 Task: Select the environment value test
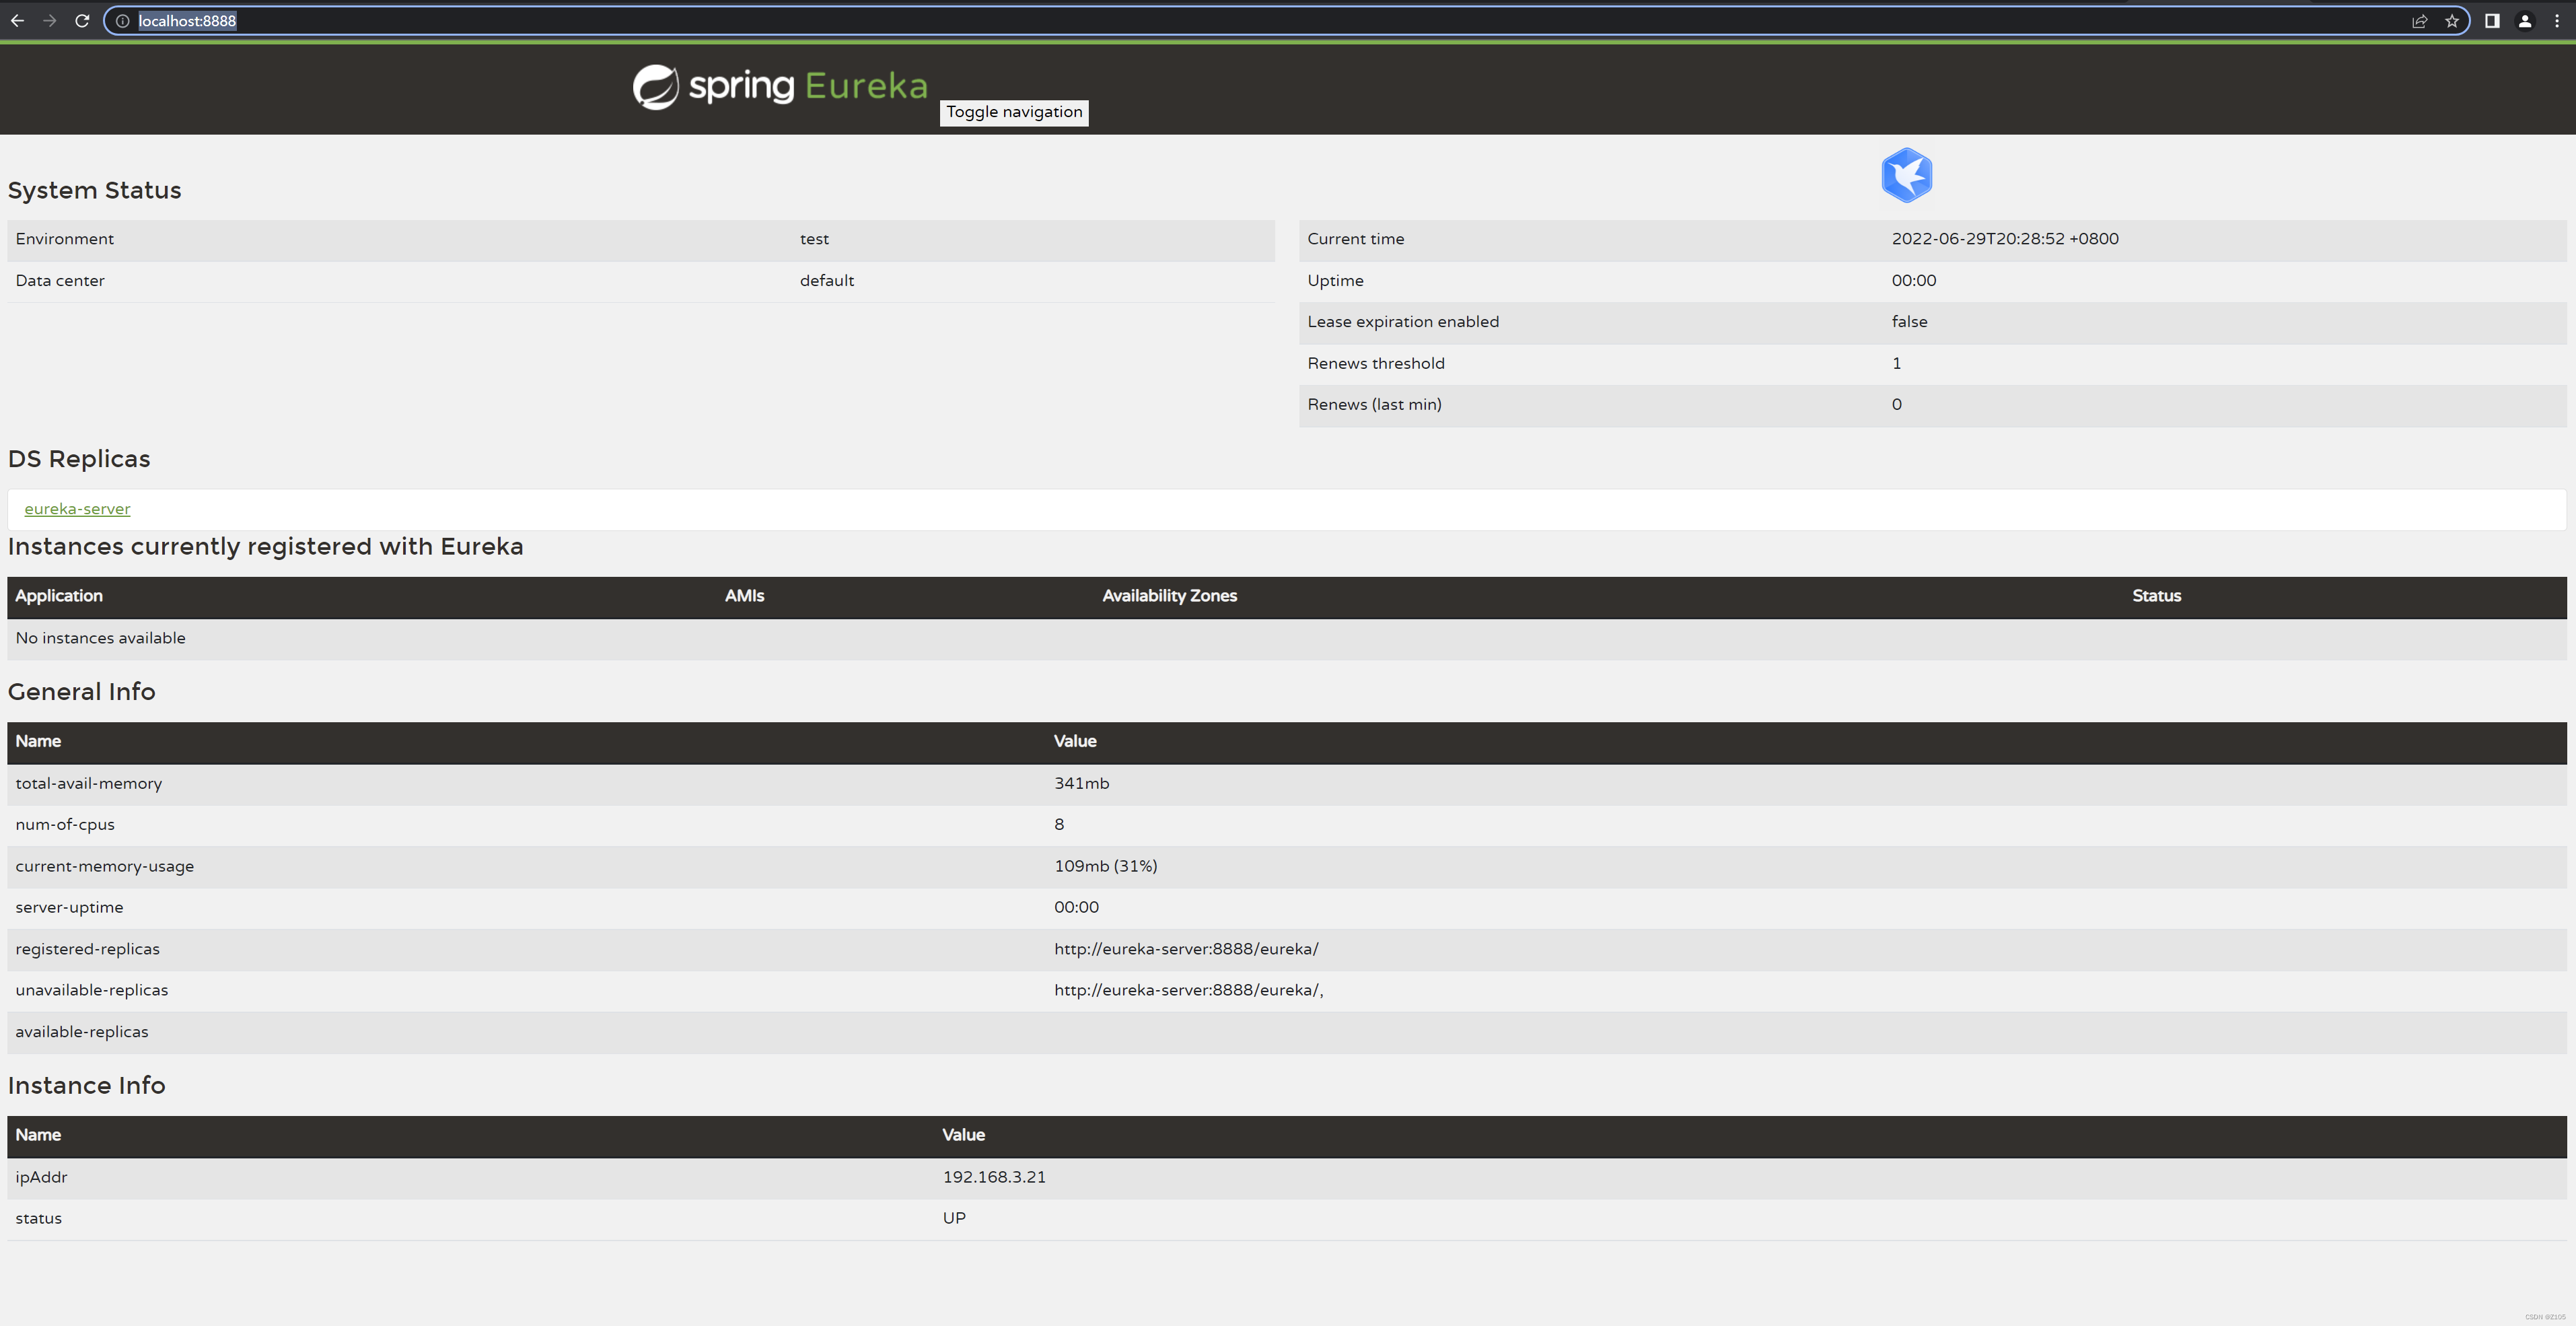click(x=814, y=239)
